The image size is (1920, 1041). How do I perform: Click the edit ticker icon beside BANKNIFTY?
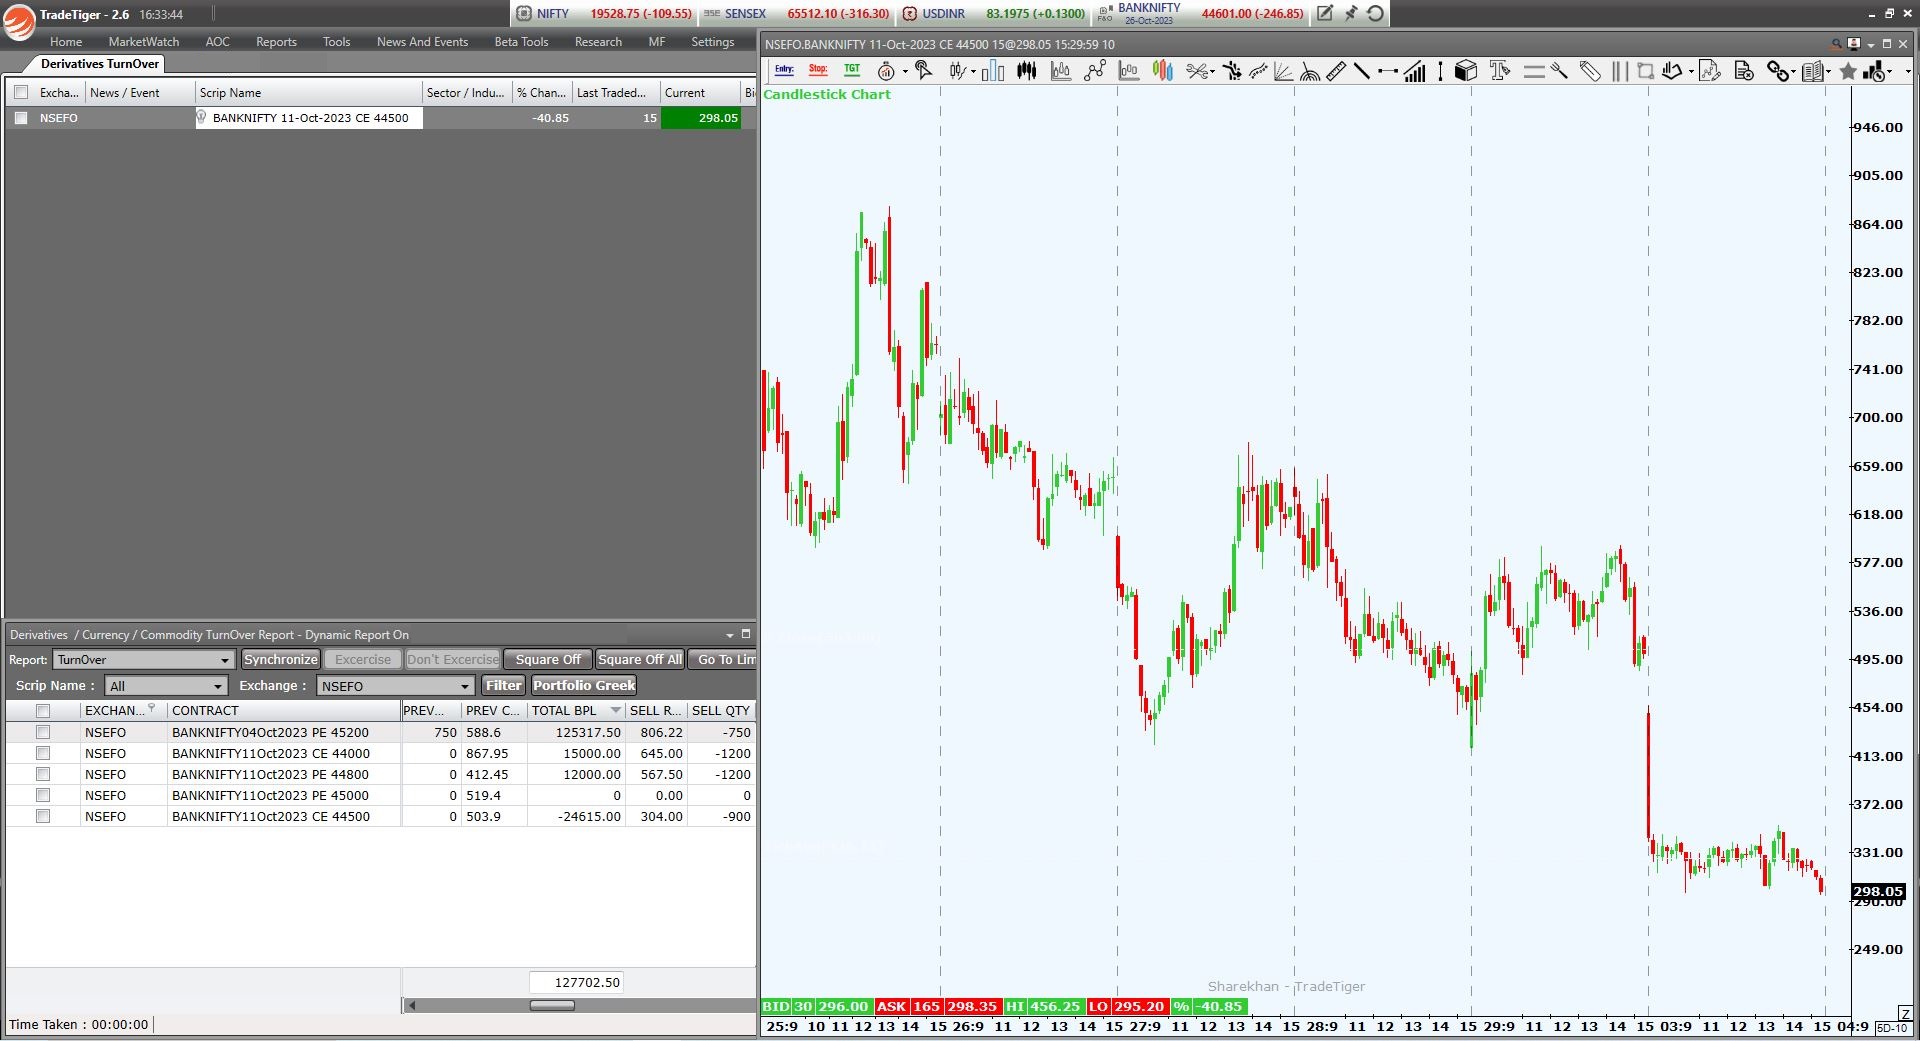1324,13
